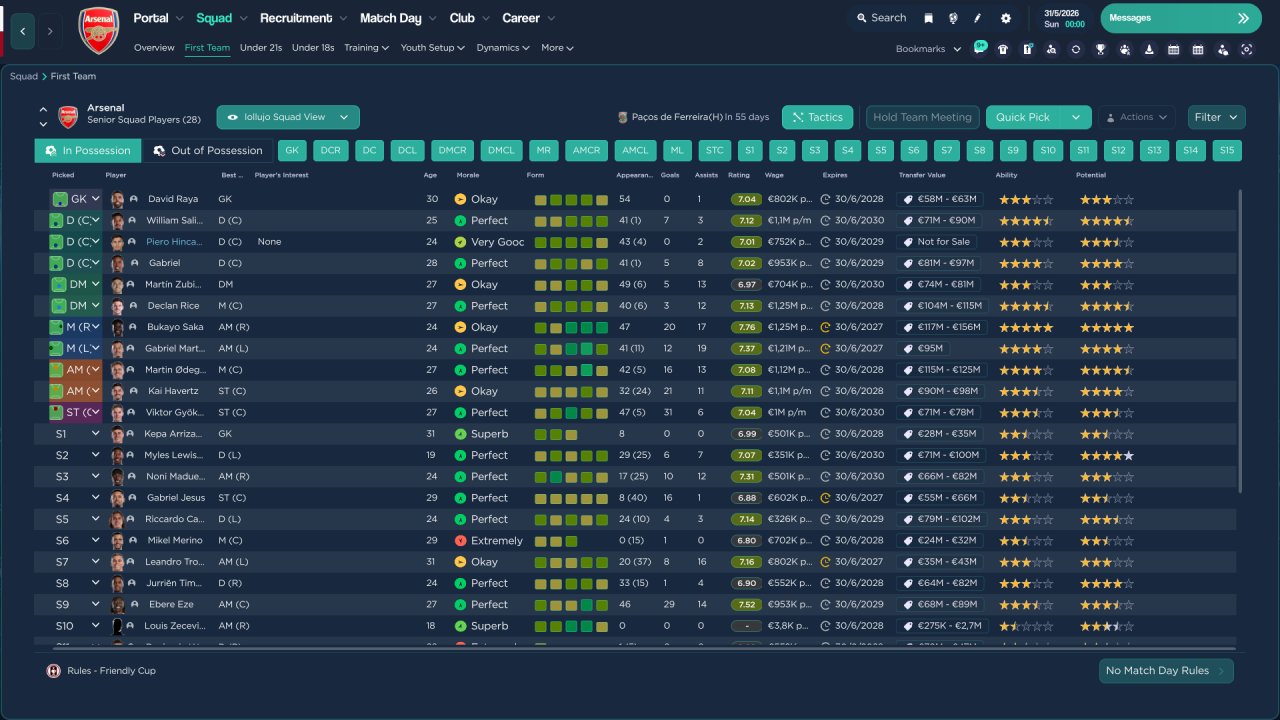Screen dimensions: 1280x720
Task: Toggle the GK position filter chip
Action: pyautogui.click(x=292, y=151)
